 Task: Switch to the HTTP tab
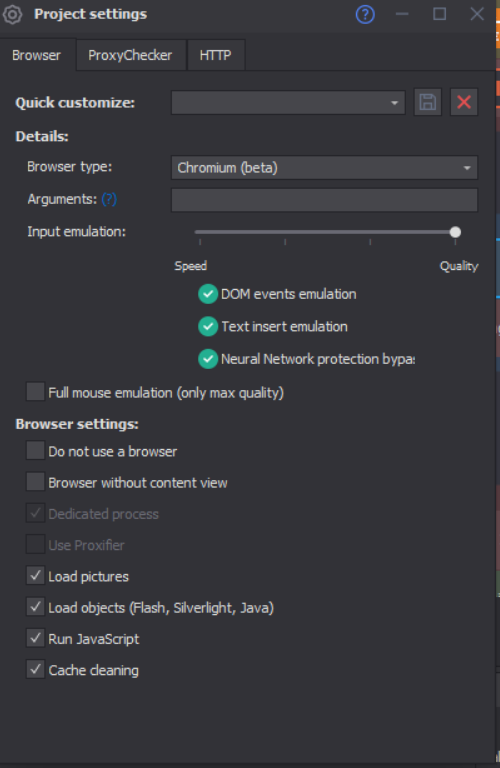click(x=215, y=55)
